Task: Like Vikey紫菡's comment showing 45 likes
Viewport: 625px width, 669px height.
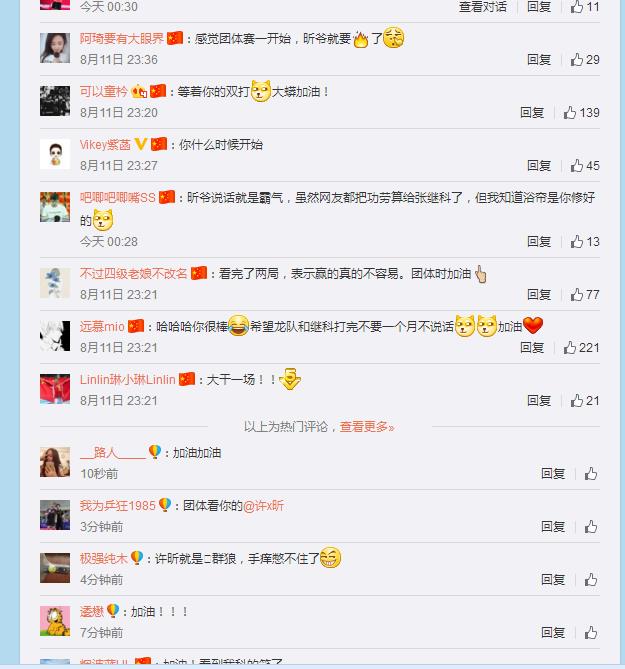Action: click(585, 166)
